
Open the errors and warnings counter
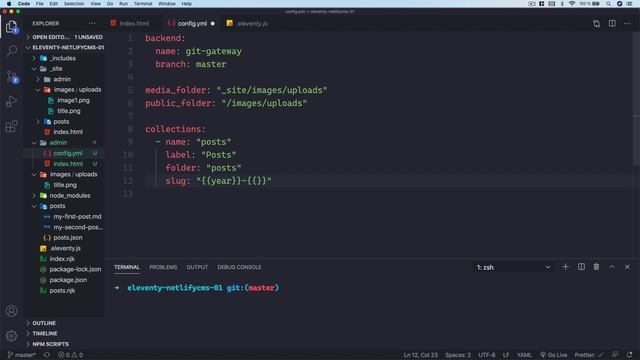(x=70, y=355)
